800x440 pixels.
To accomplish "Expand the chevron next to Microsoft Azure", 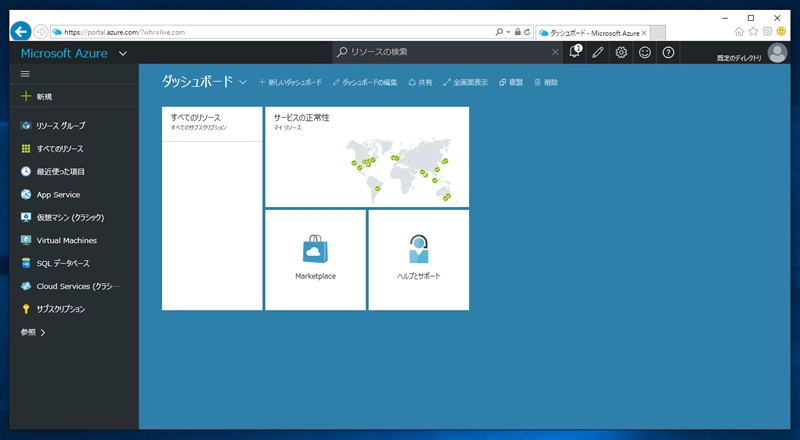I will [123, 53].
